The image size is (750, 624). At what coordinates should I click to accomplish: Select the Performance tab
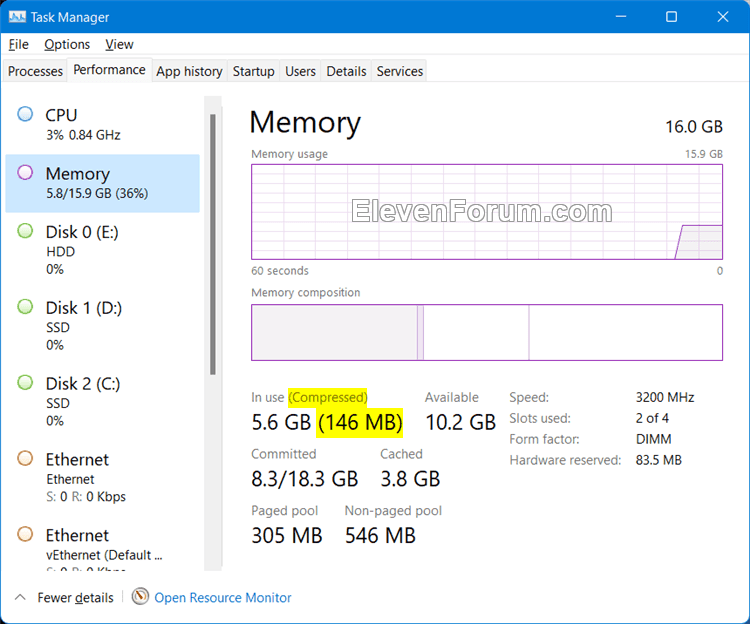110,70
